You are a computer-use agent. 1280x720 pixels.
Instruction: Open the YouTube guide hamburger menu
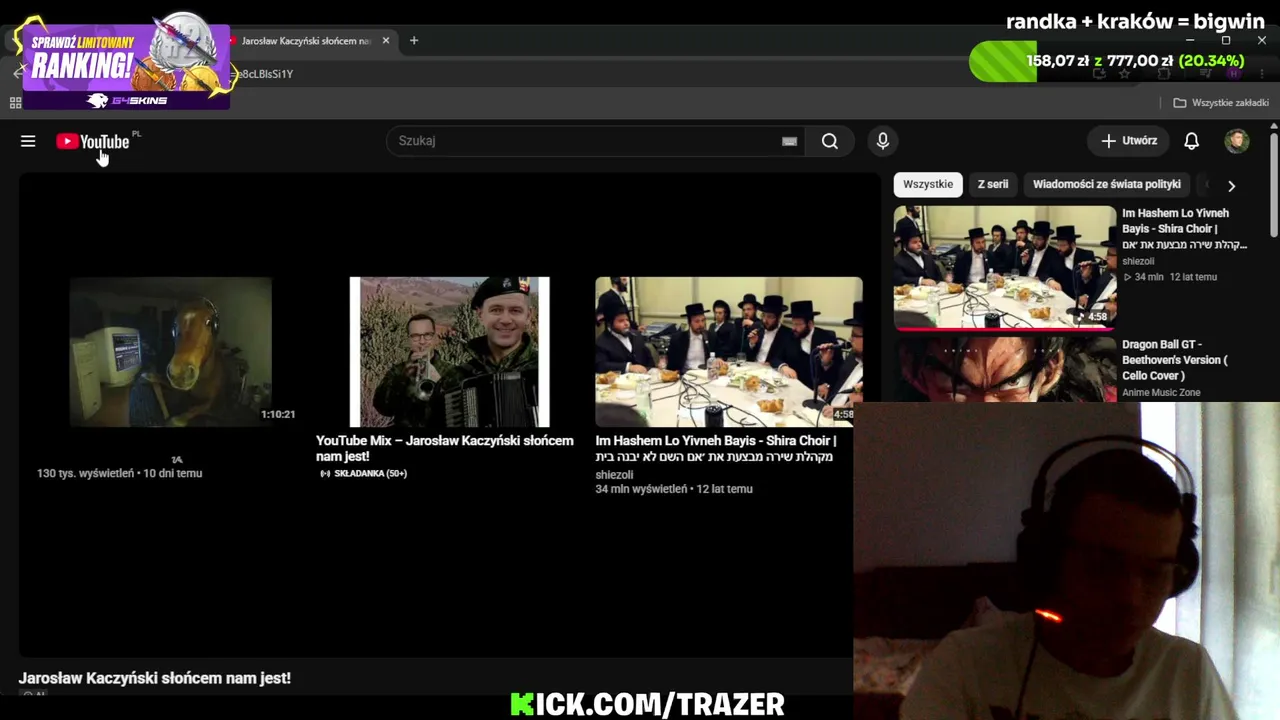click(x=28, y=141)
